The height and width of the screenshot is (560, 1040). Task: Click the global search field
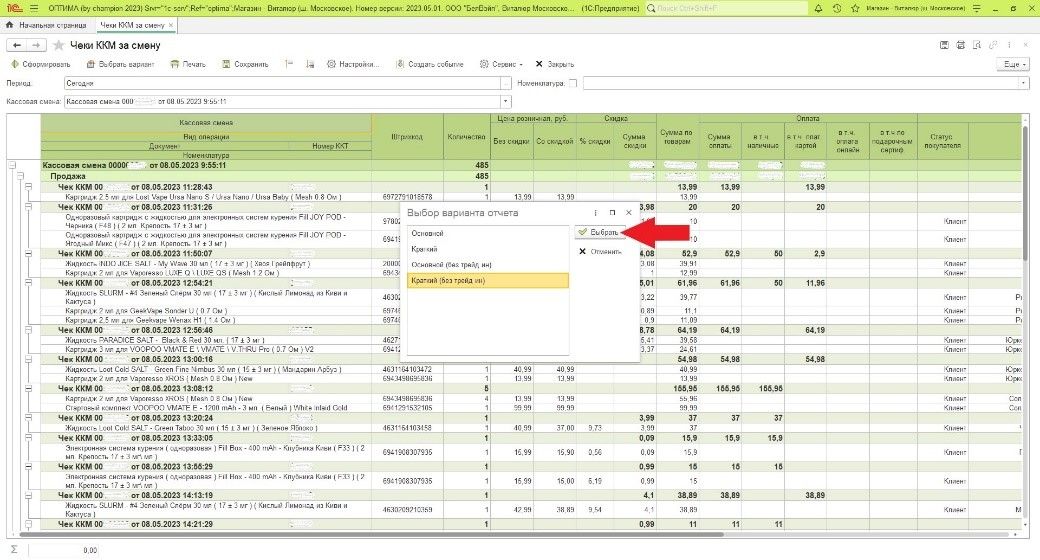click(x=725, y=6)
